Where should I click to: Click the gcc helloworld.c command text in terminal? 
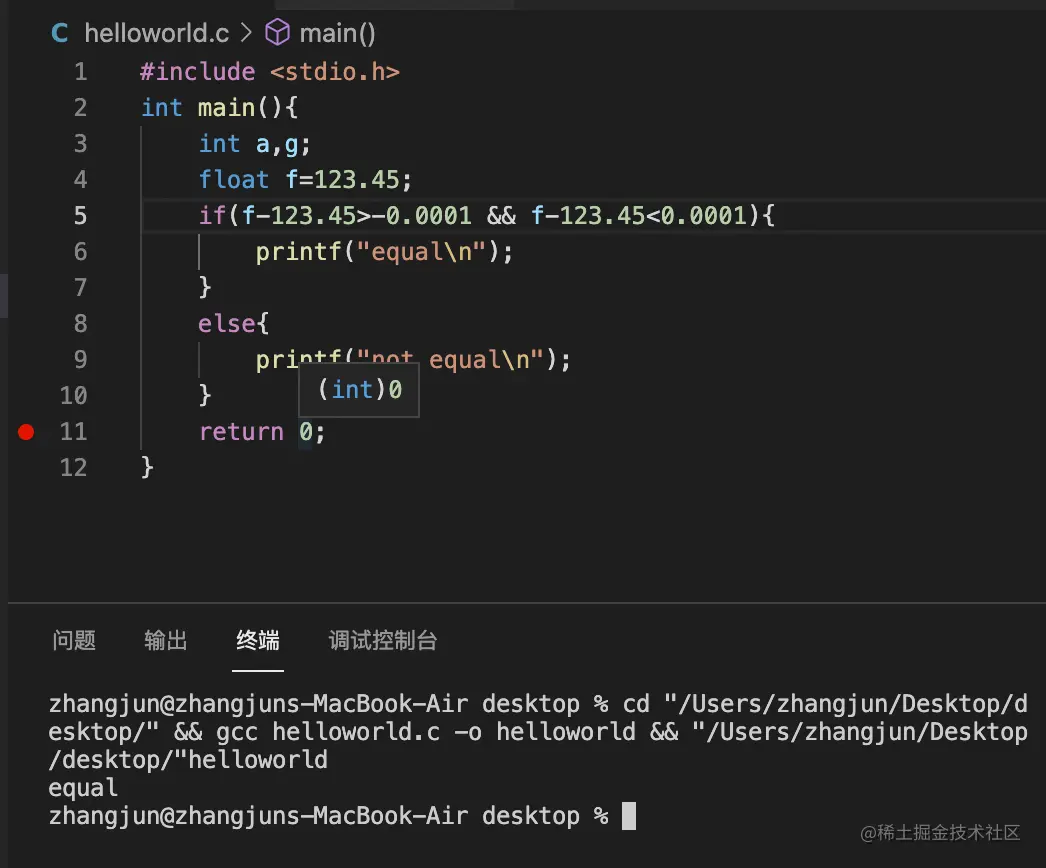(328, 732)
